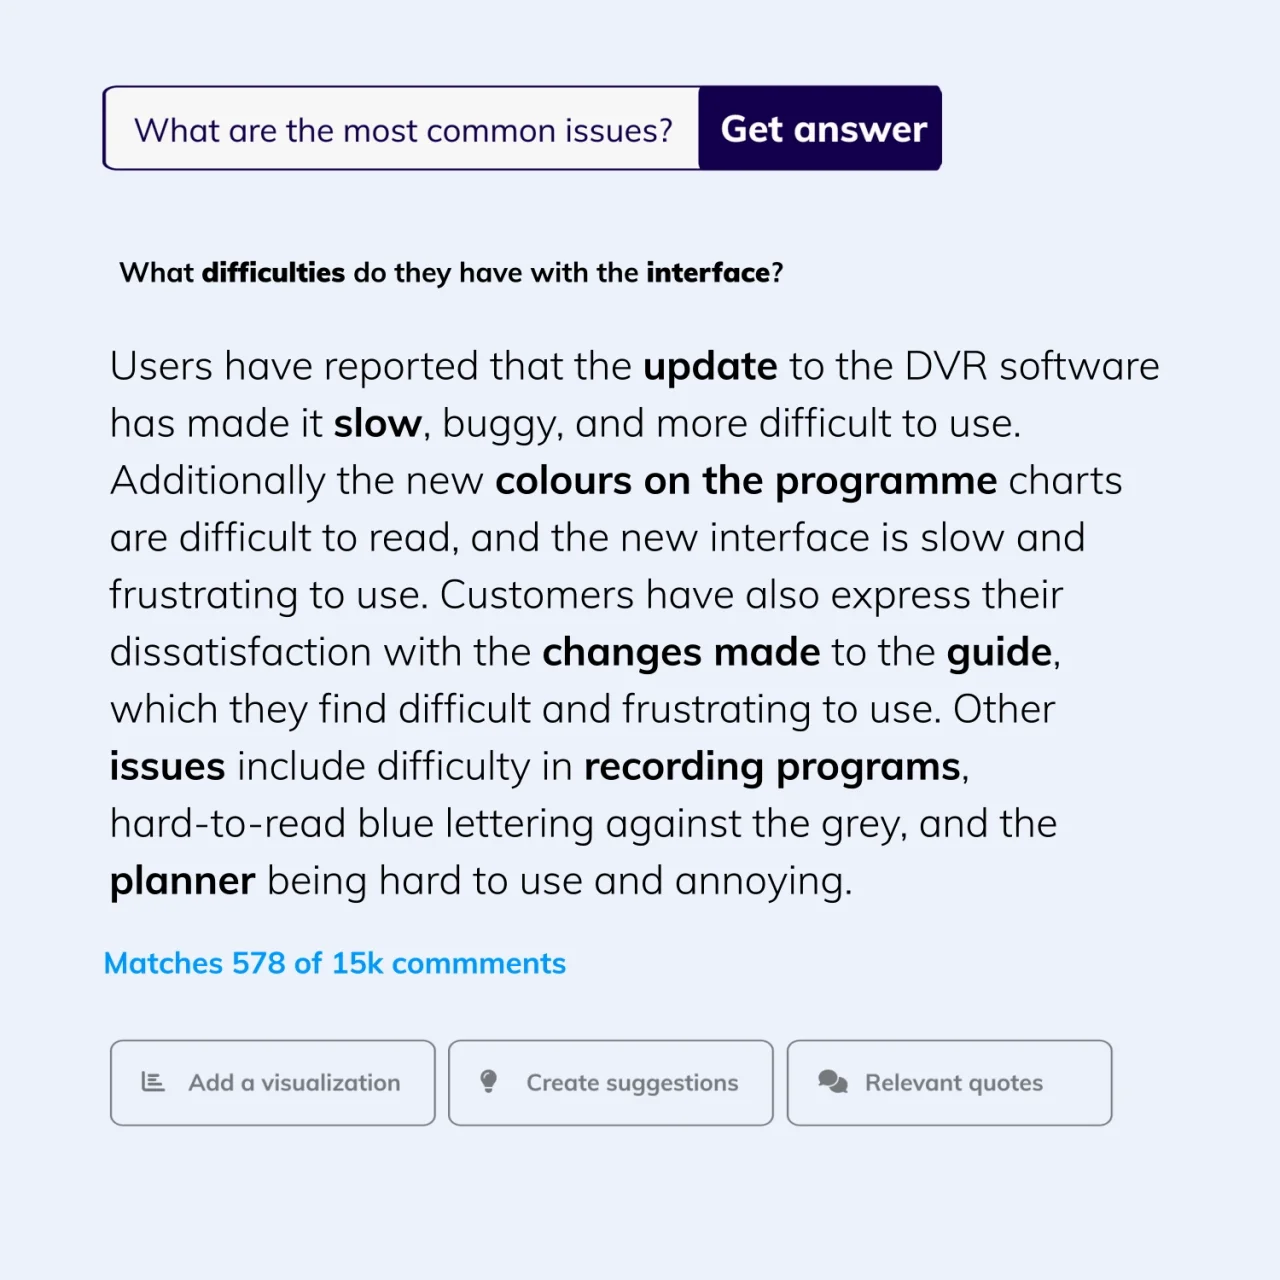Click the speech bubbles quotes icon
Image resolution: width=1280 pixels, height=1280 pixels.
[833, 1082]
